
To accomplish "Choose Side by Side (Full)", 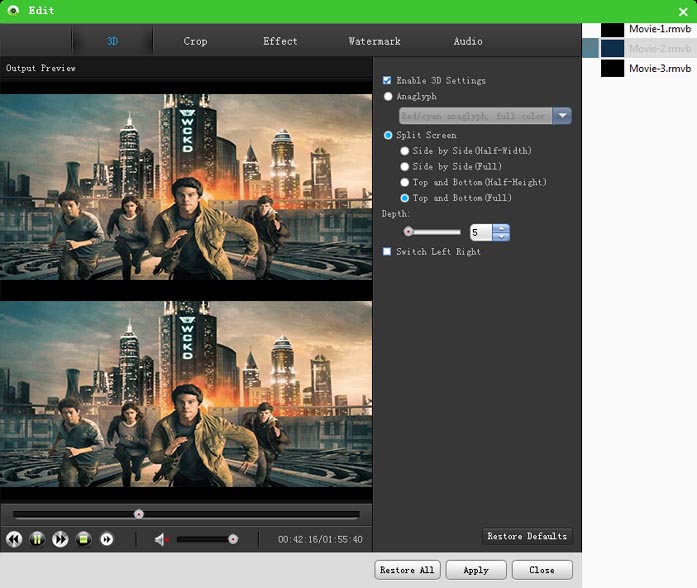I will (404, 167).
